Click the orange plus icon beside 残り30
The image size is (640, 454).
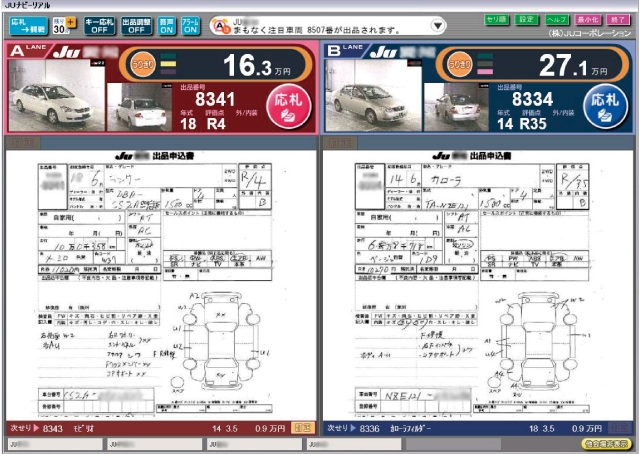71,22
